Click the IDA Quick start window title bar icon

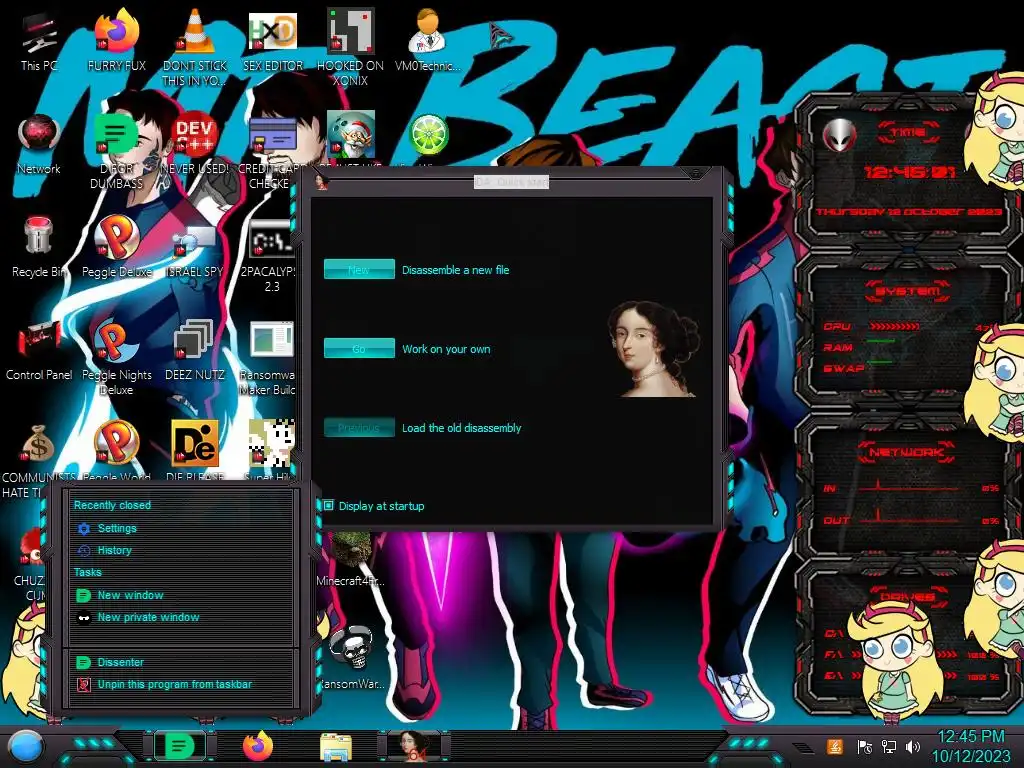(321, 182)
